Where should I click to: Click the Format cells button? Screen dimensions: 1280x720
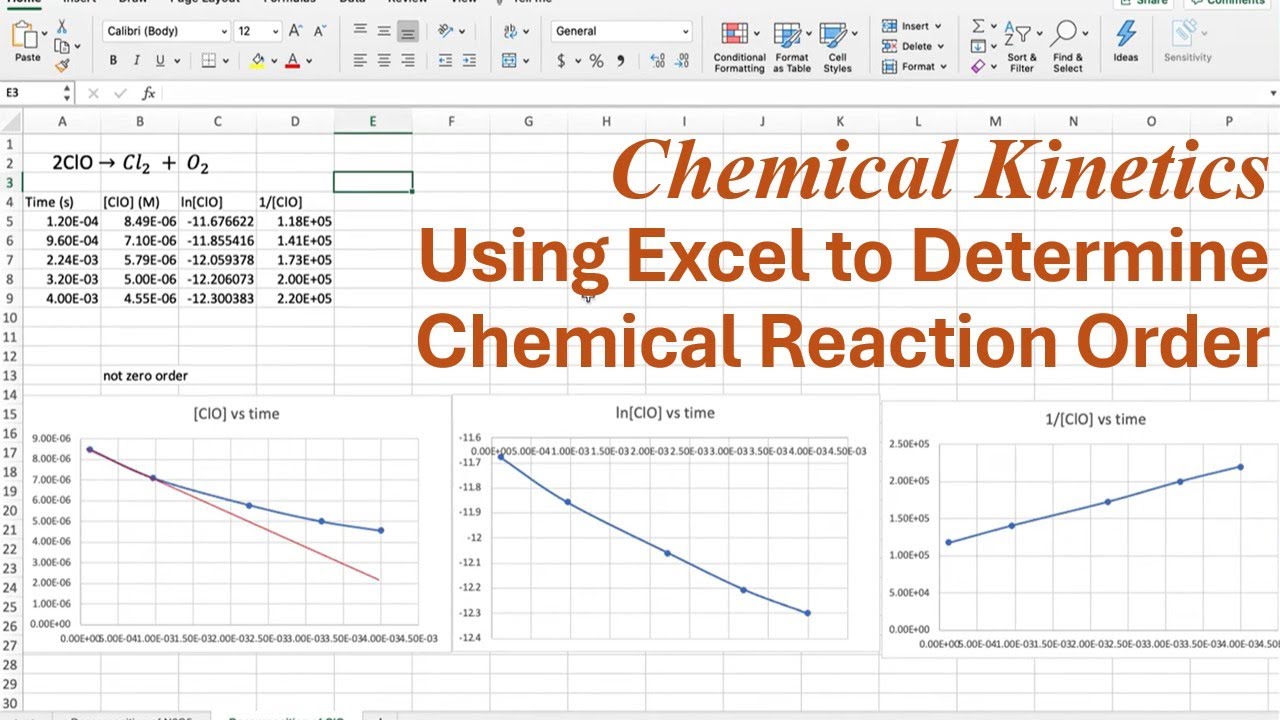(916, 66)
